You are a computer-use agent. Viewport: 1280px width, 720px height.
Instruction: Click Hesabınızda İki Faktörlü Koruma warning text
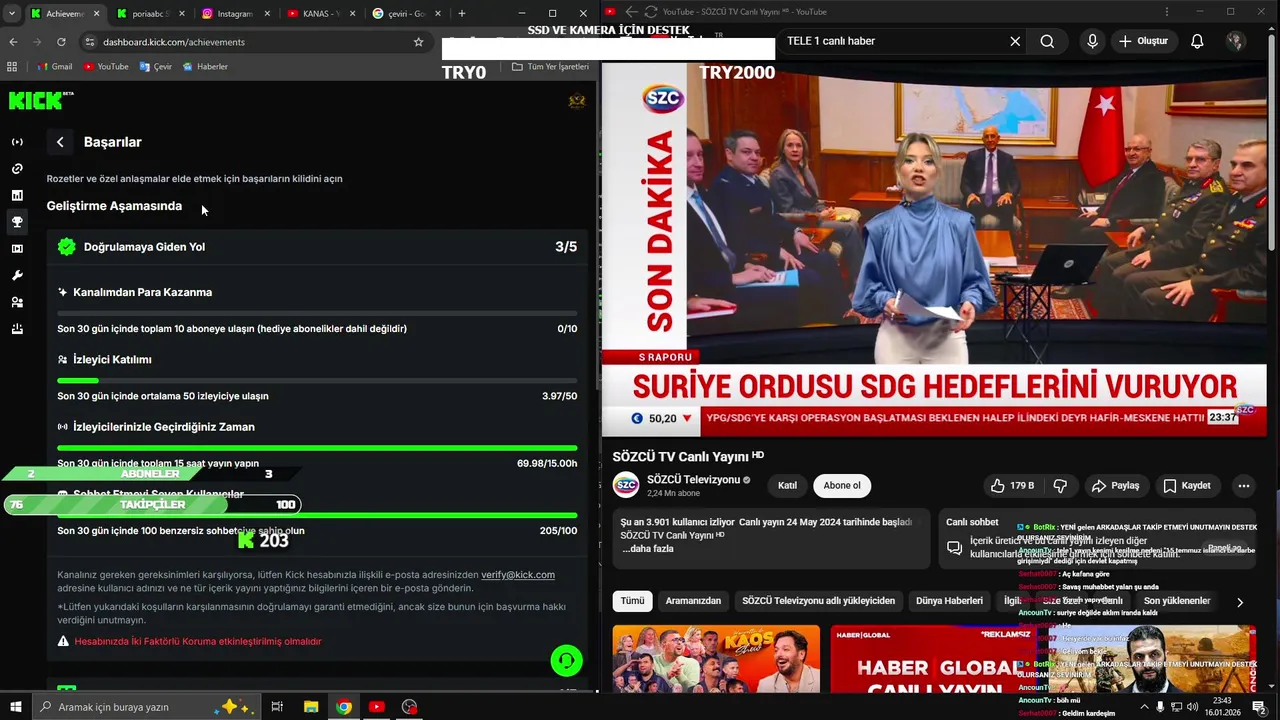point(197,641)
